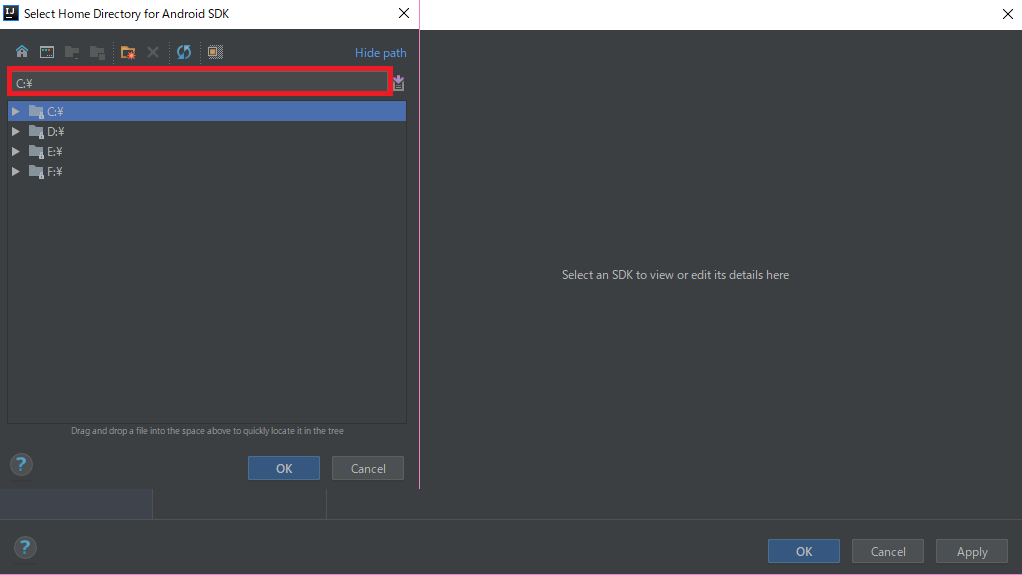1022x575 pixels.
Task: Jump to Project directory icon
Action: coord(72,52)
